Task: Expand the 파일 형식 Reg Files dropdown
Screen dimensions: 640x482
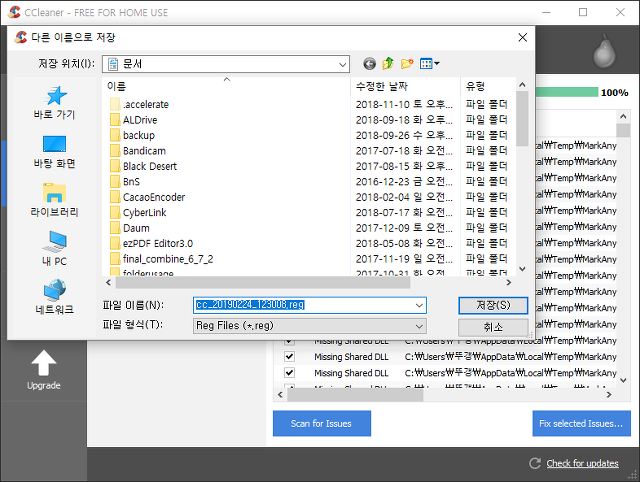Action: (419, 326)
